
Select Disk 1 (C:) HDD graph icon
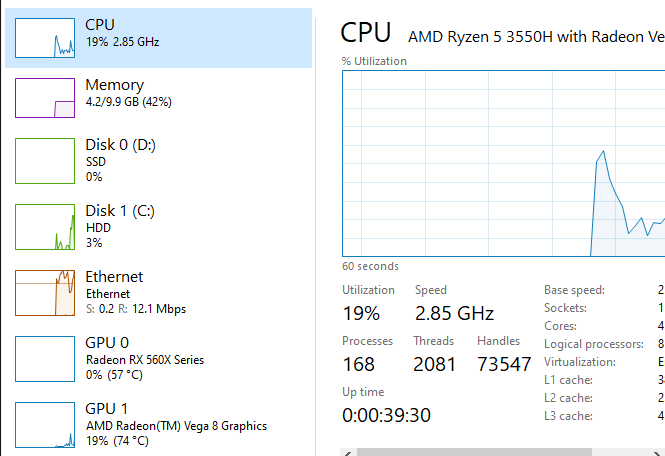45,227
